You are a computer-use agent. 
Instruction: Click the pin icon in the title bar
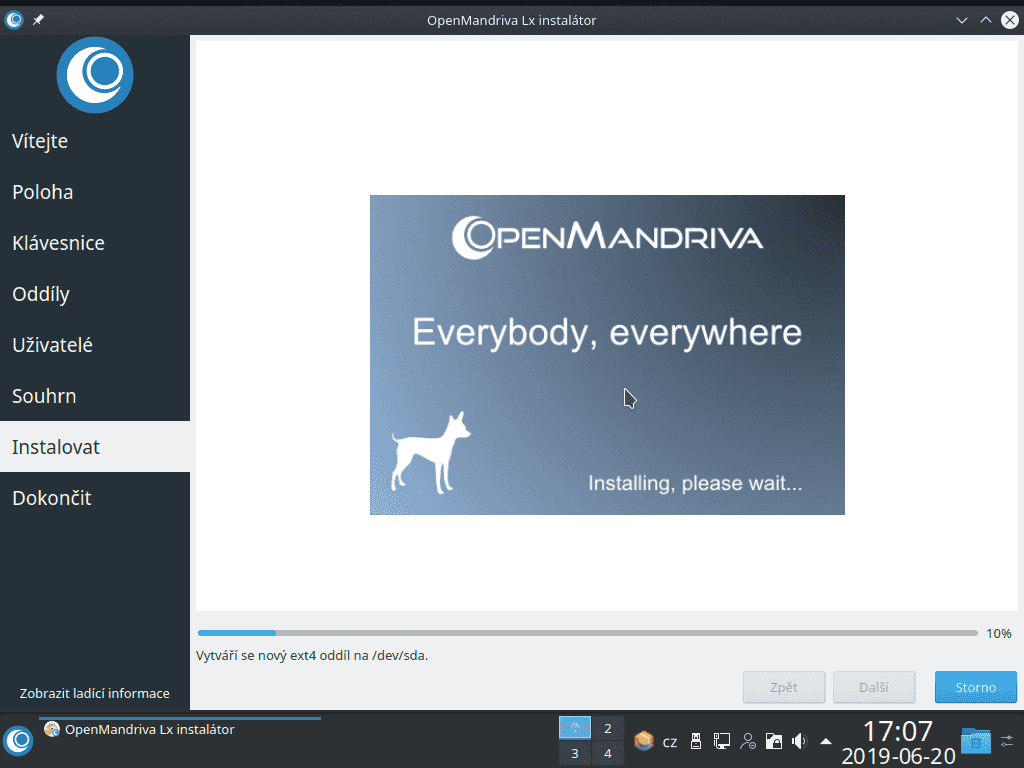pos(37,19)
